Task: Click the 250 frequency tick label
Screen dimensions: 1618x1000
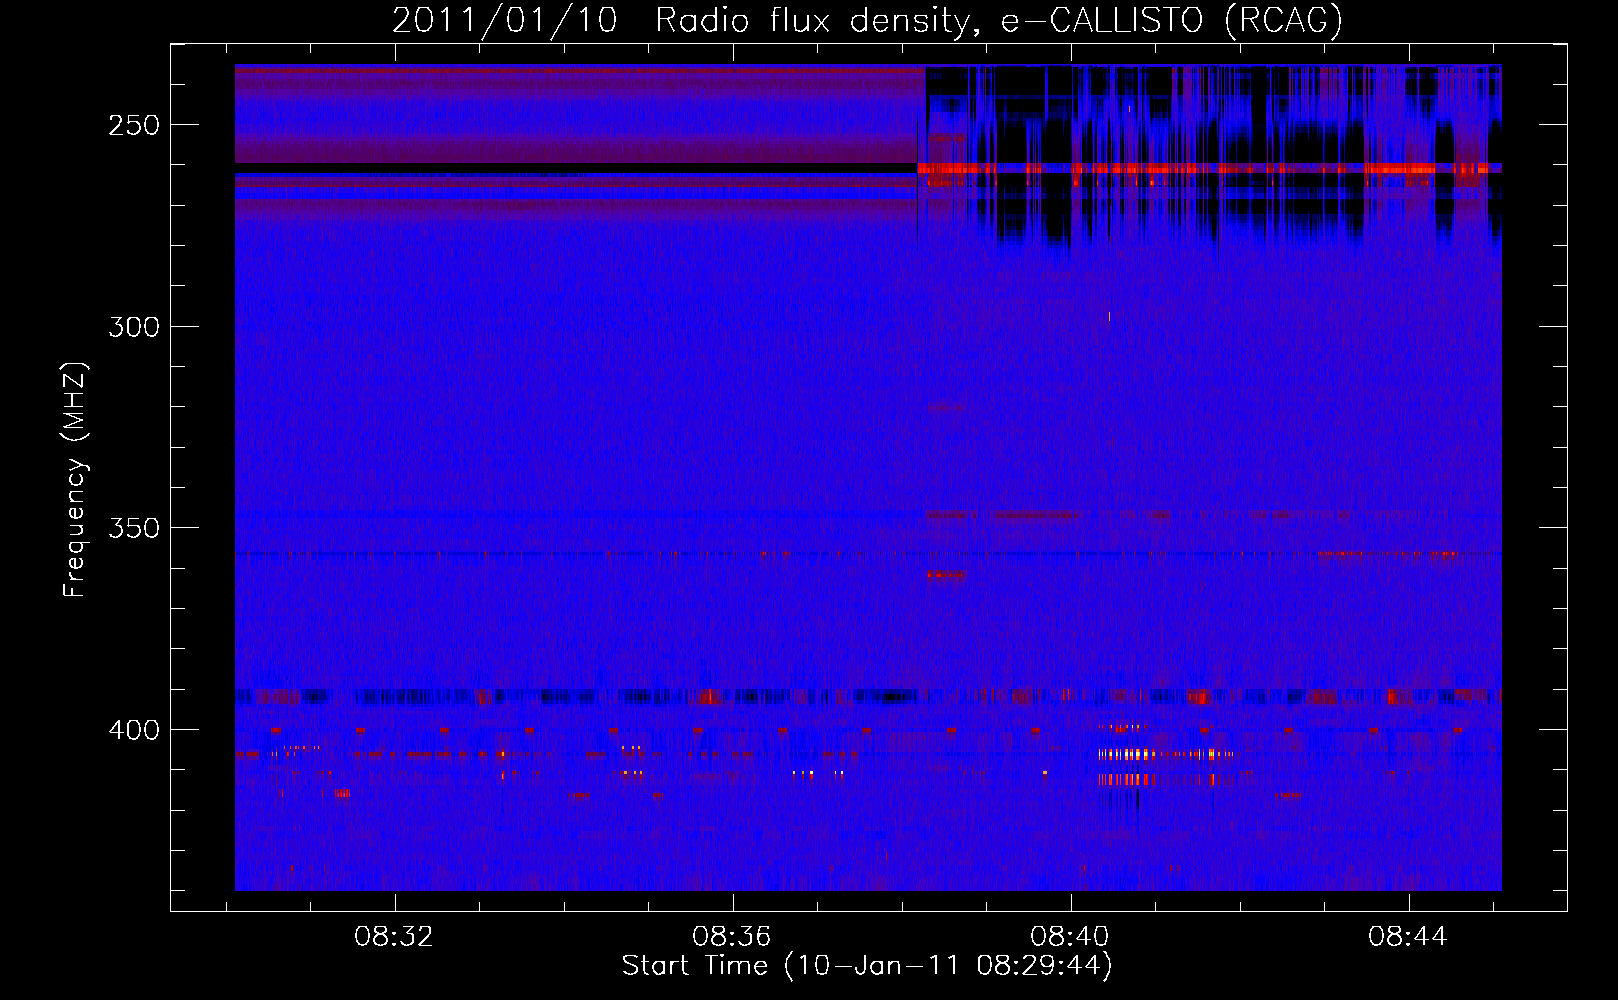Action: tap(134, 126)
